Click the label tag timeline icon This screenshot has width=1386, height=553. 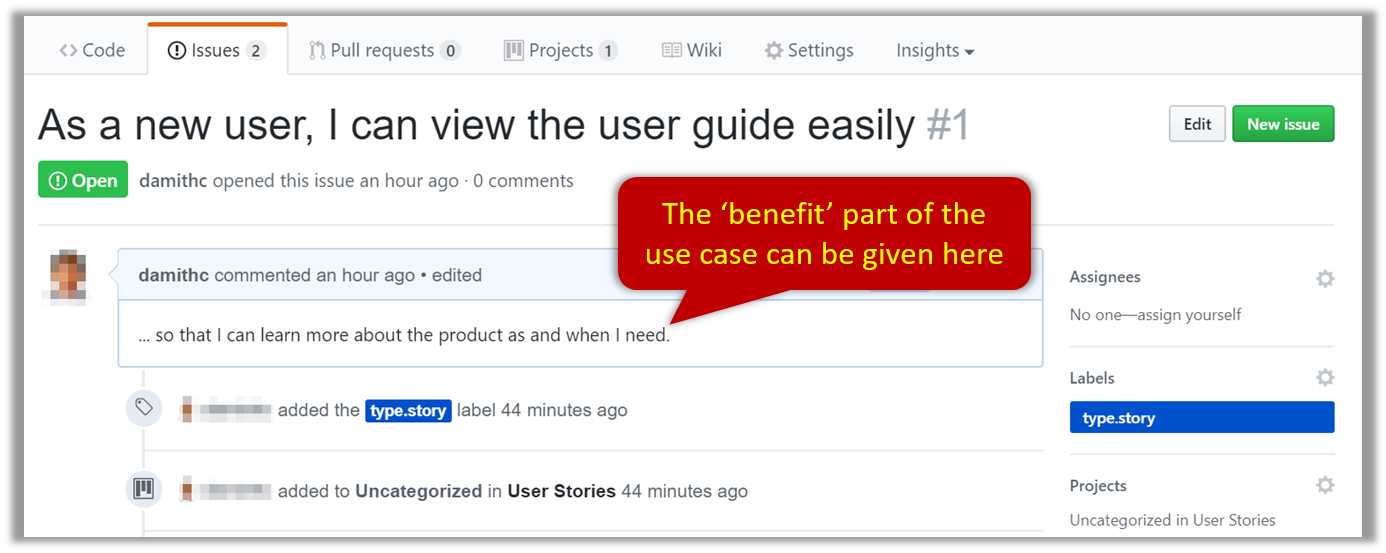pyautogui.click(x=144, y=408)
